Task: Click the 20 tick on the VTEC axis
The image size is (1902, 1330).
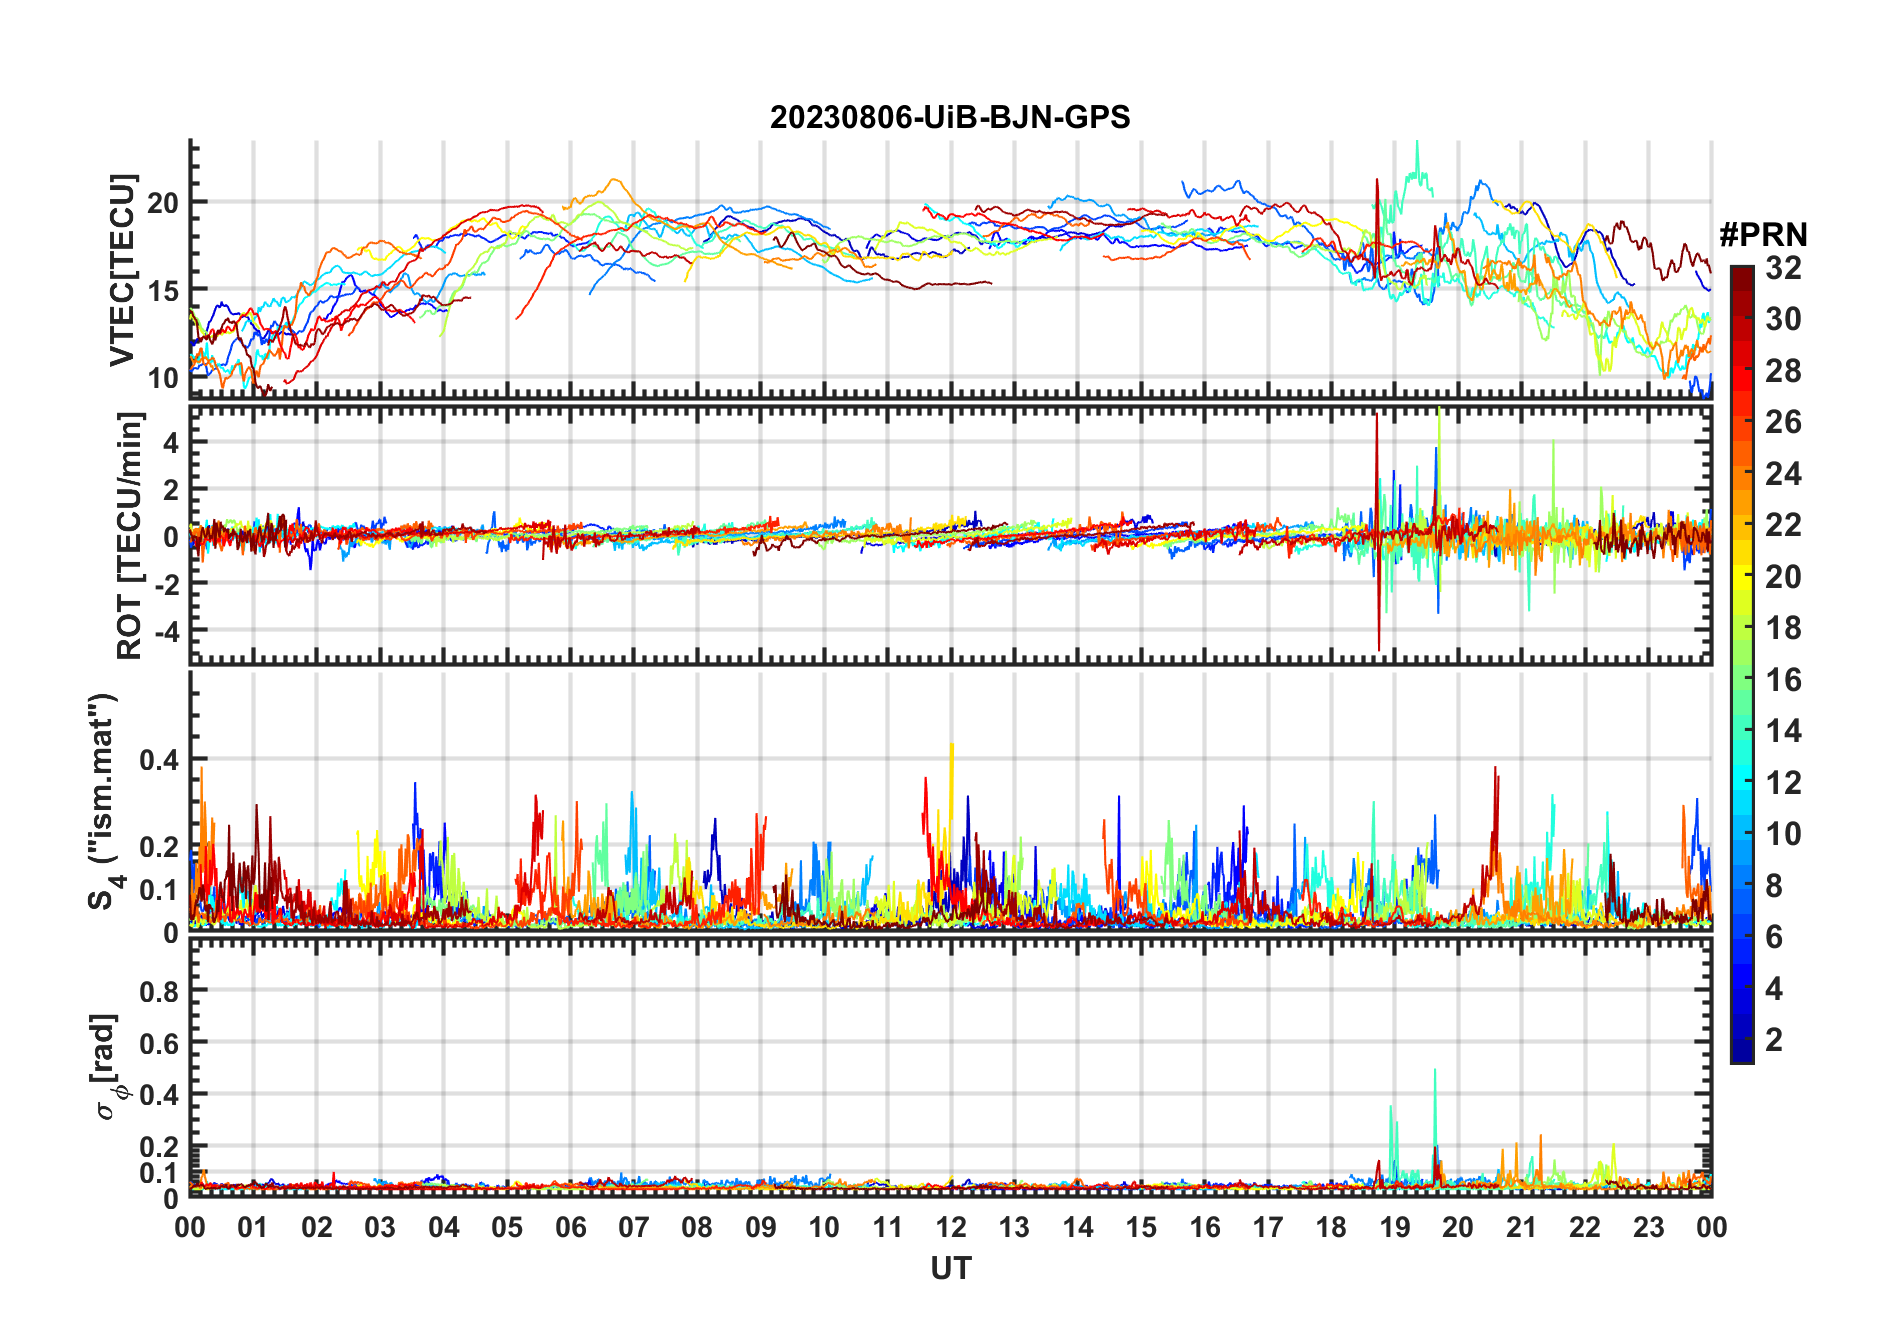Action: tap(163, 203)
